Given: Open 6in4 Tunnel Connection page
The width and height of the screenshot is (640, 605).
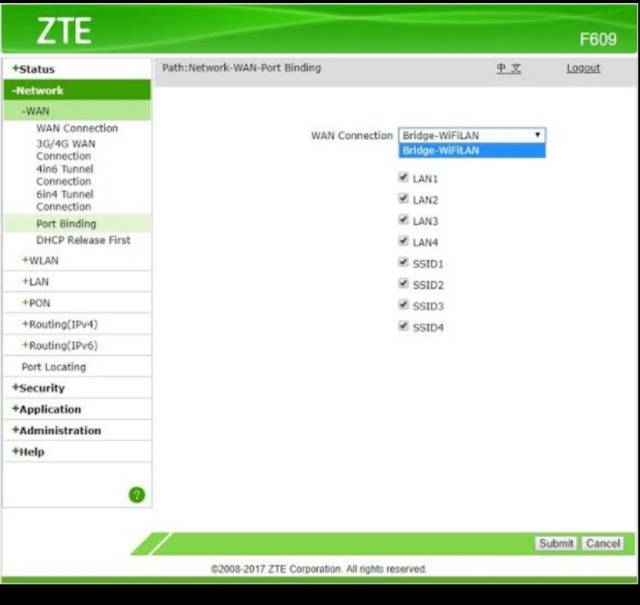Looking at the screenshot, I should [64, 200].
